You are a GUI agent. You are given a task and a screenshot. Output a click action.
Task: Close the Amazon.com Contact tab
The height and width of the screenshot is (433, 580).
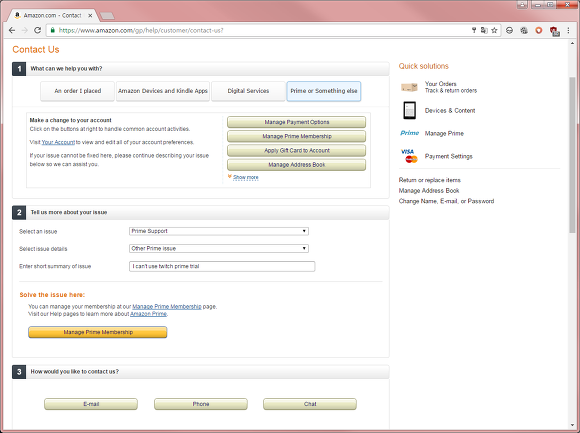tap(90, 16)
